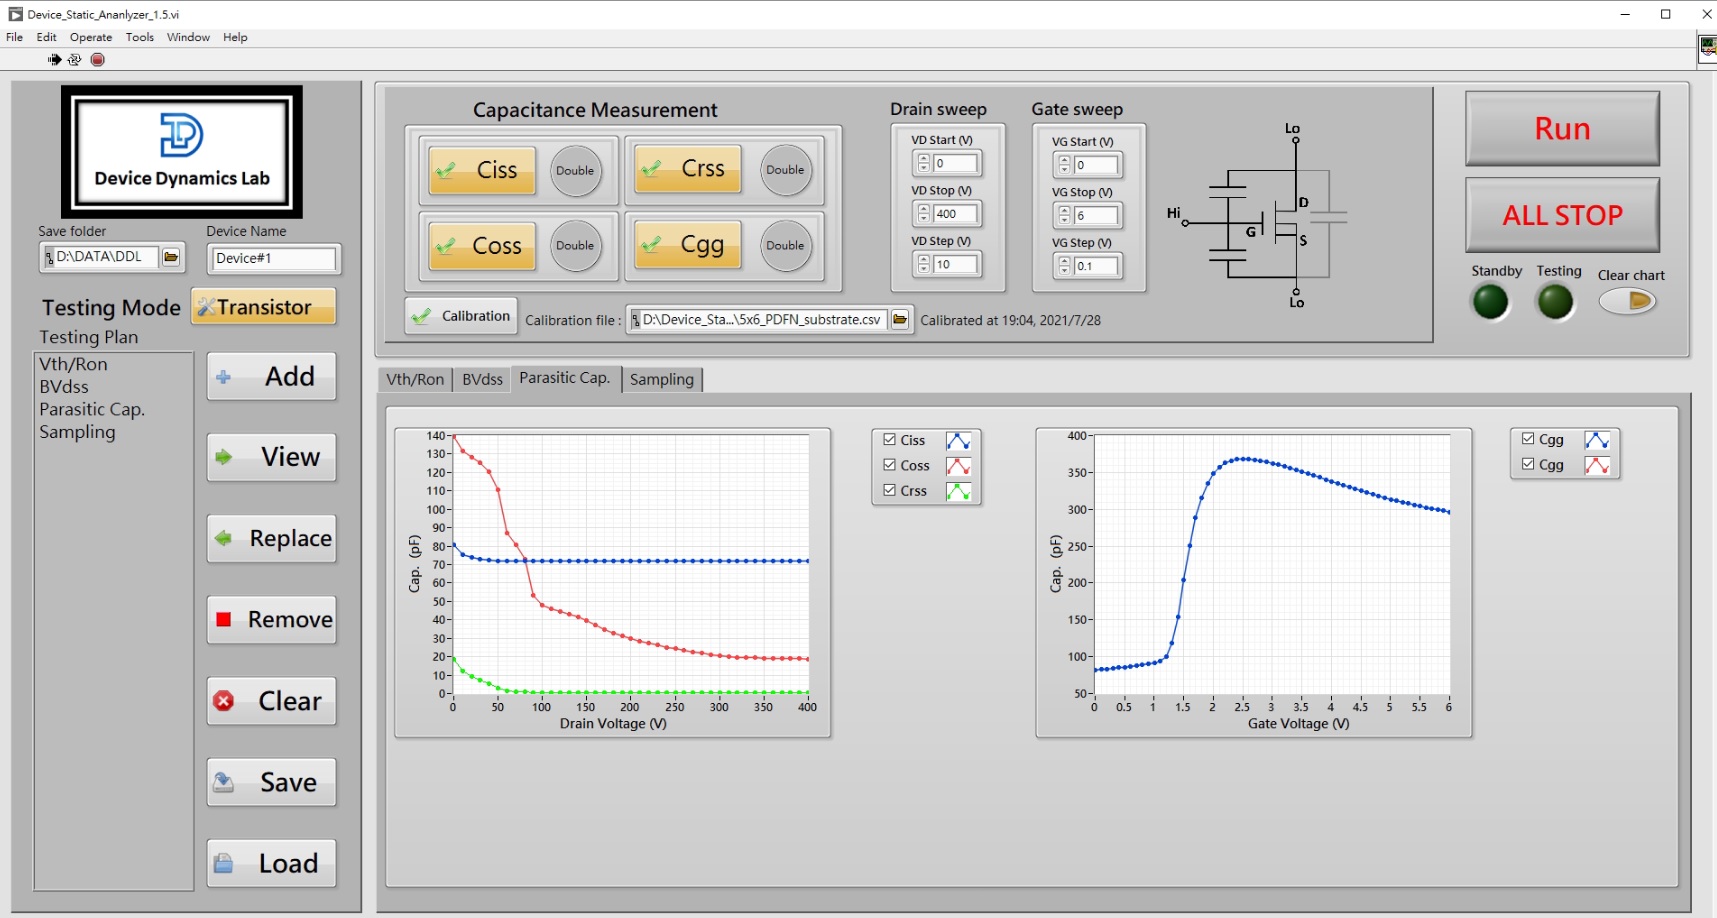This screenshot has height=918, width=1717.
Task: Click the folder icon next to the calibration file path
Action: (x=899, y=319)
